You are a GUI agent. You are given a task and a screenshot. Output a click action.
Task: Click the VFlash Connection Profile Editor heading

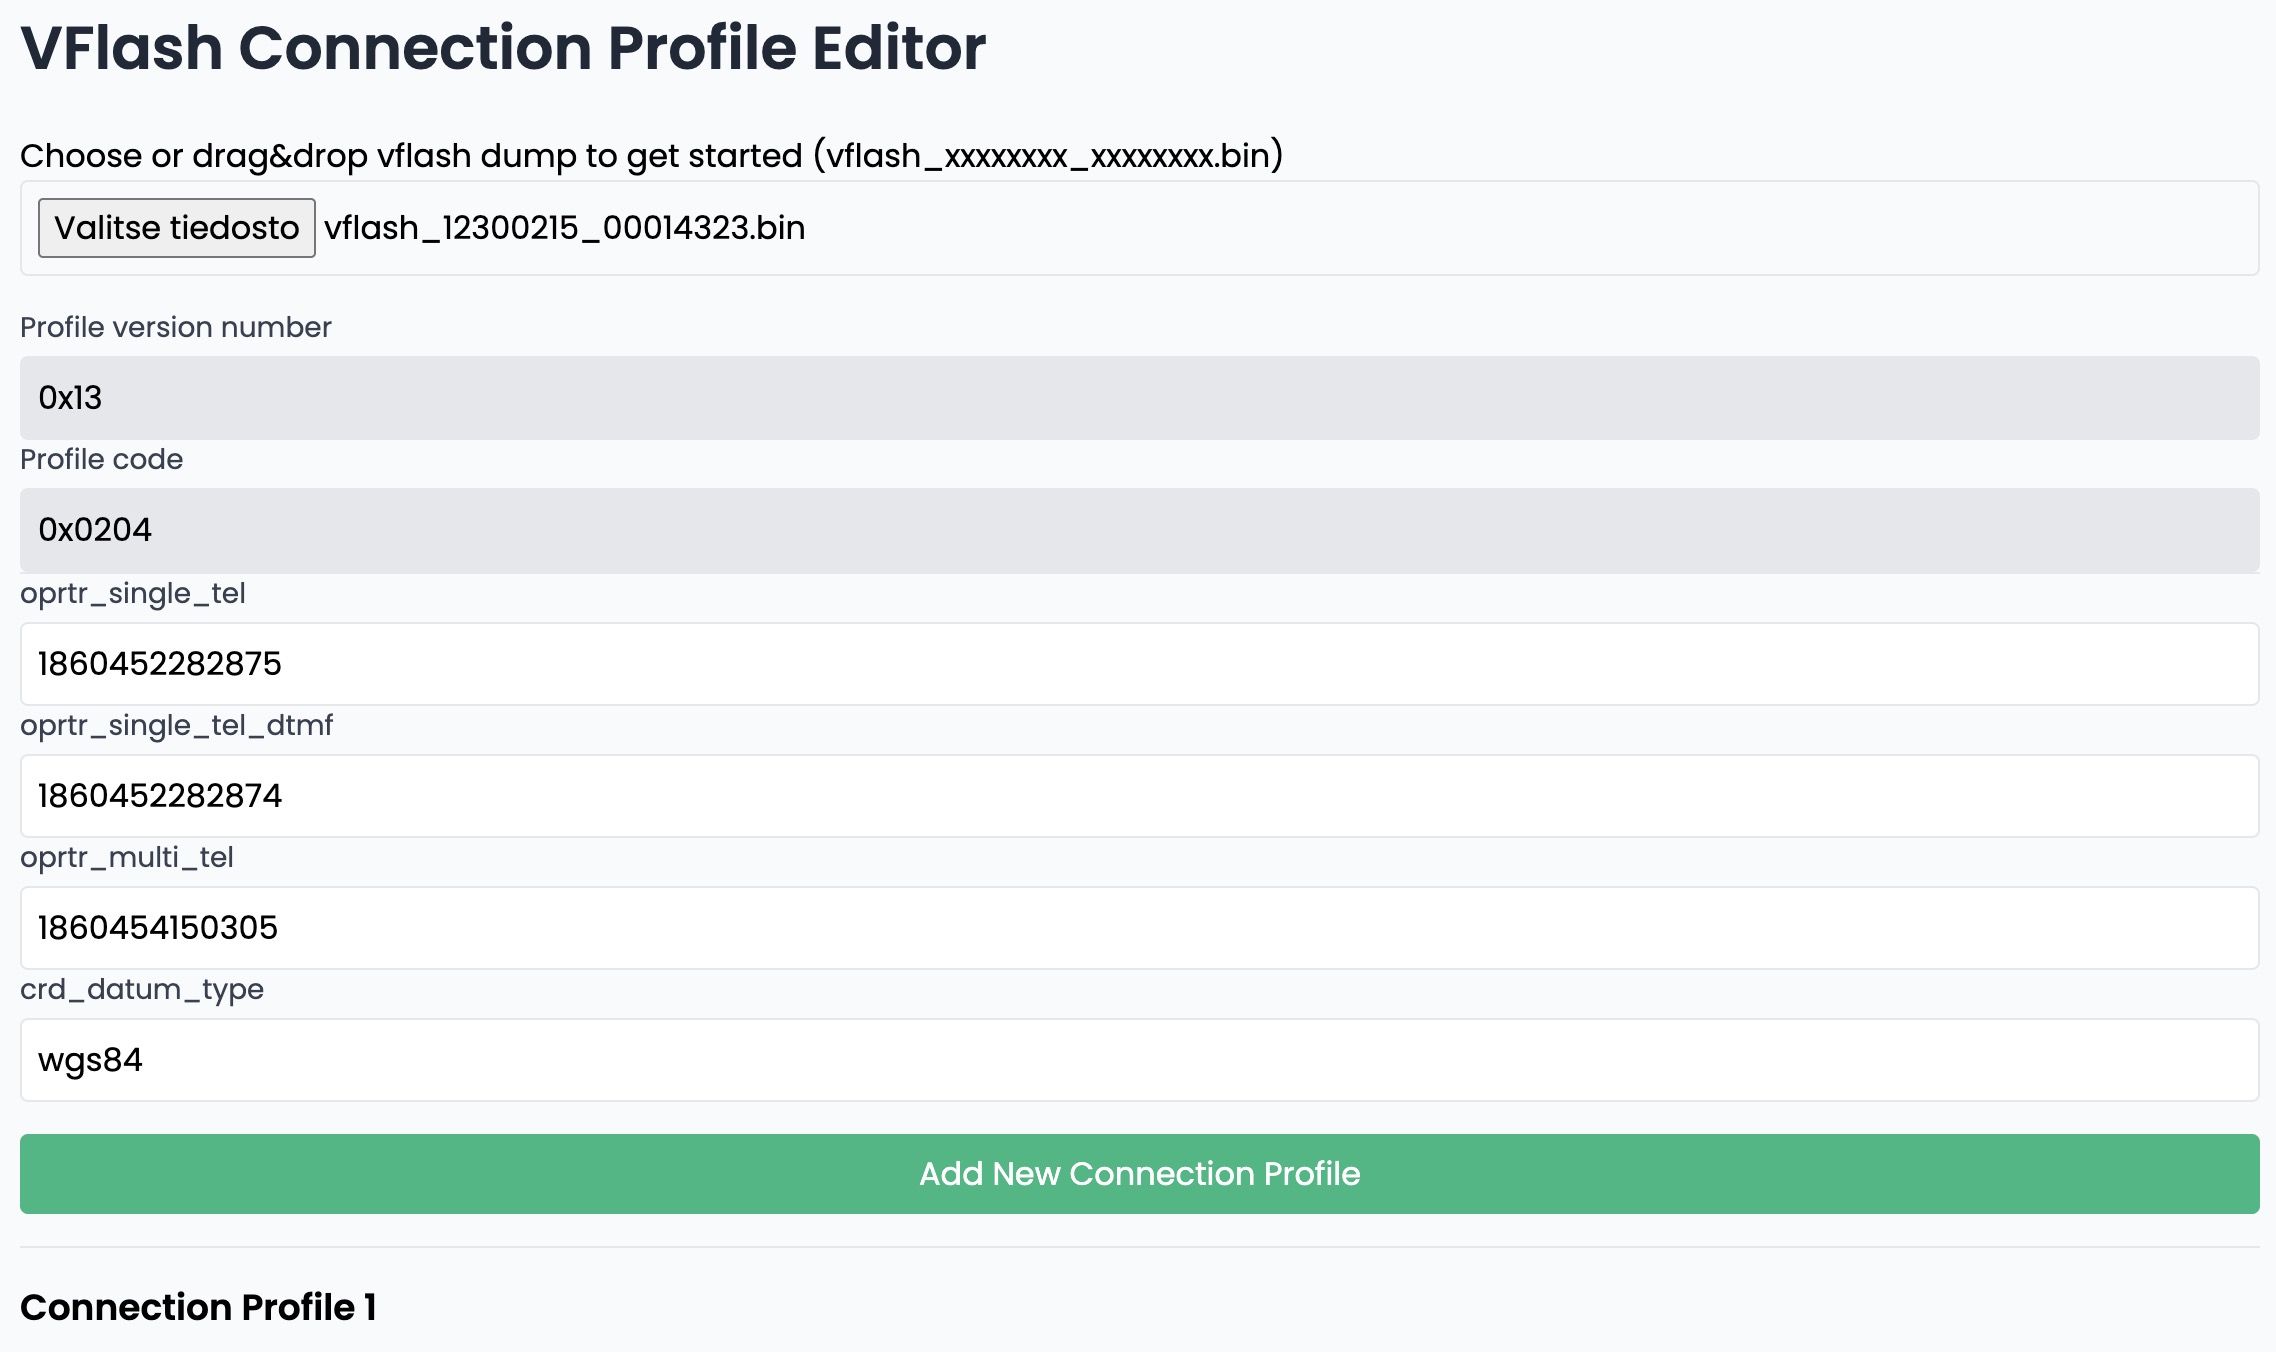coord(503,48)
